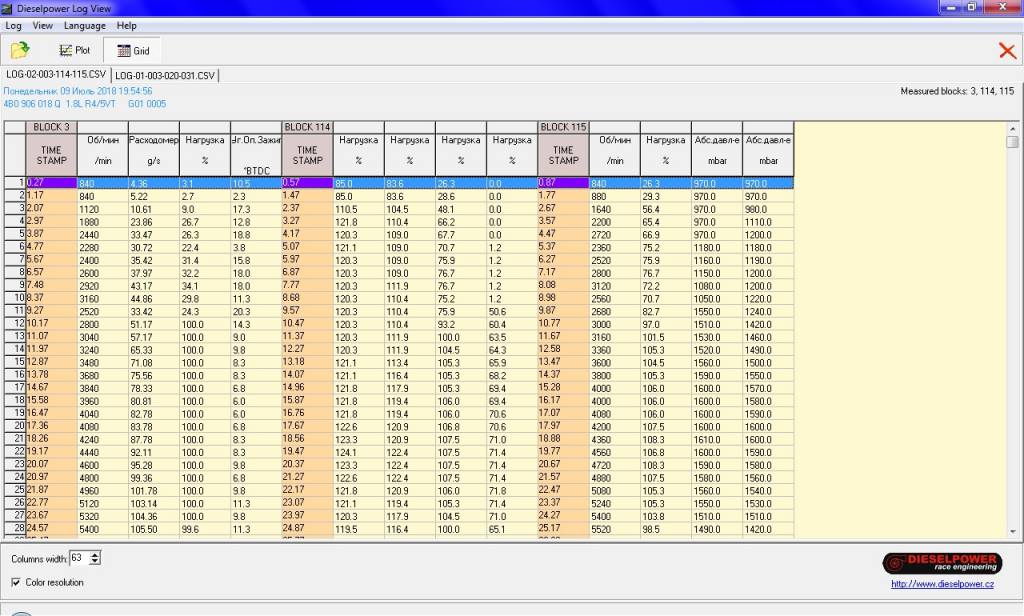
Task: Increase columns width with up arrow
Action: tap(95, 554)
